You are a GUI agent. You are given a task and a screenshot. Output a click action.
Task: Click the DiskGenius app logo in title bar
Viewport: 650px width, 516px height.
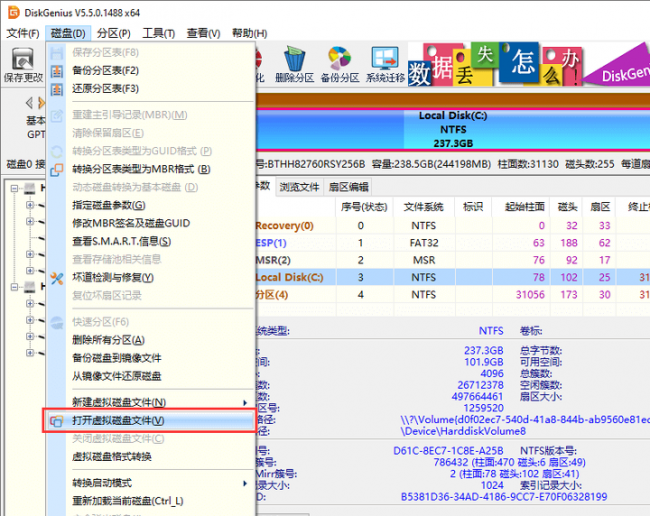pos(14,12)
